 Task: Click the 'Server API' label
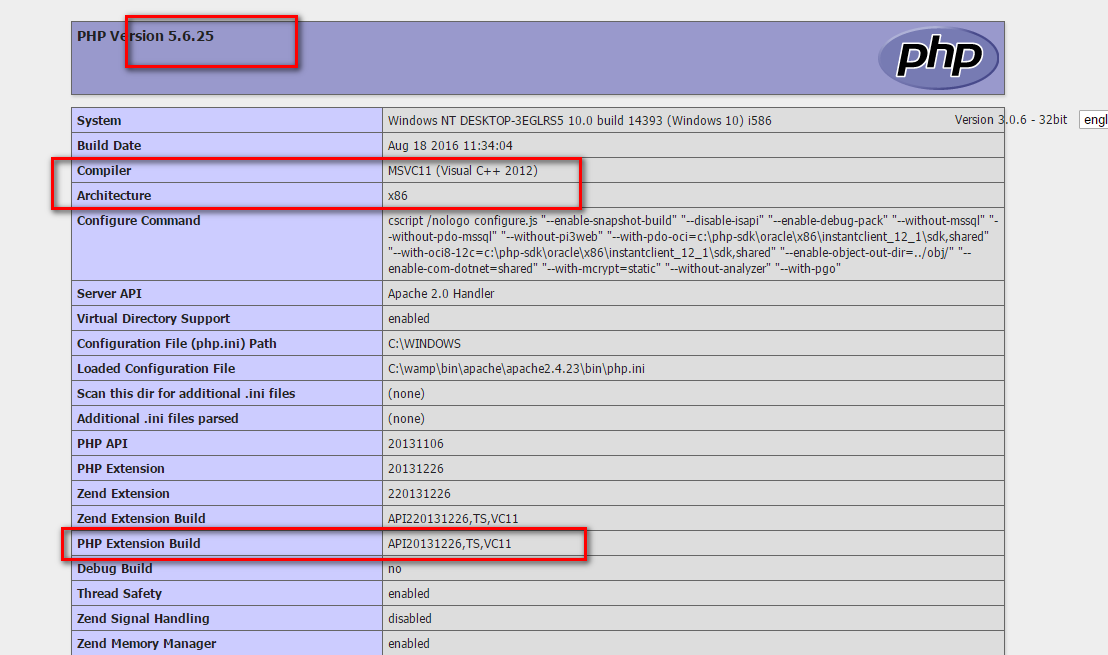(x=110, y=293)
